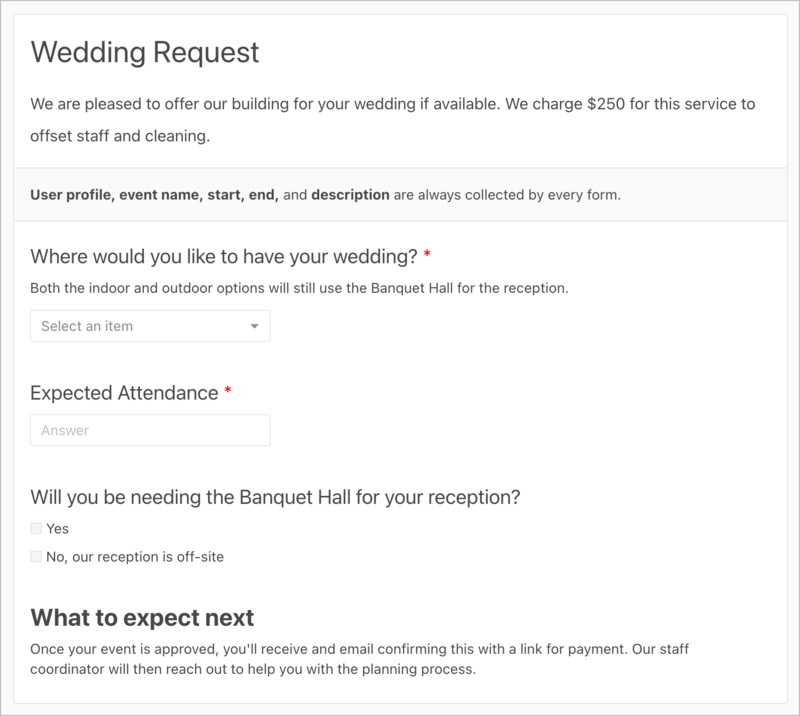
Task: Click the Expected Attendance answer field
Action: tap(150, 430)
